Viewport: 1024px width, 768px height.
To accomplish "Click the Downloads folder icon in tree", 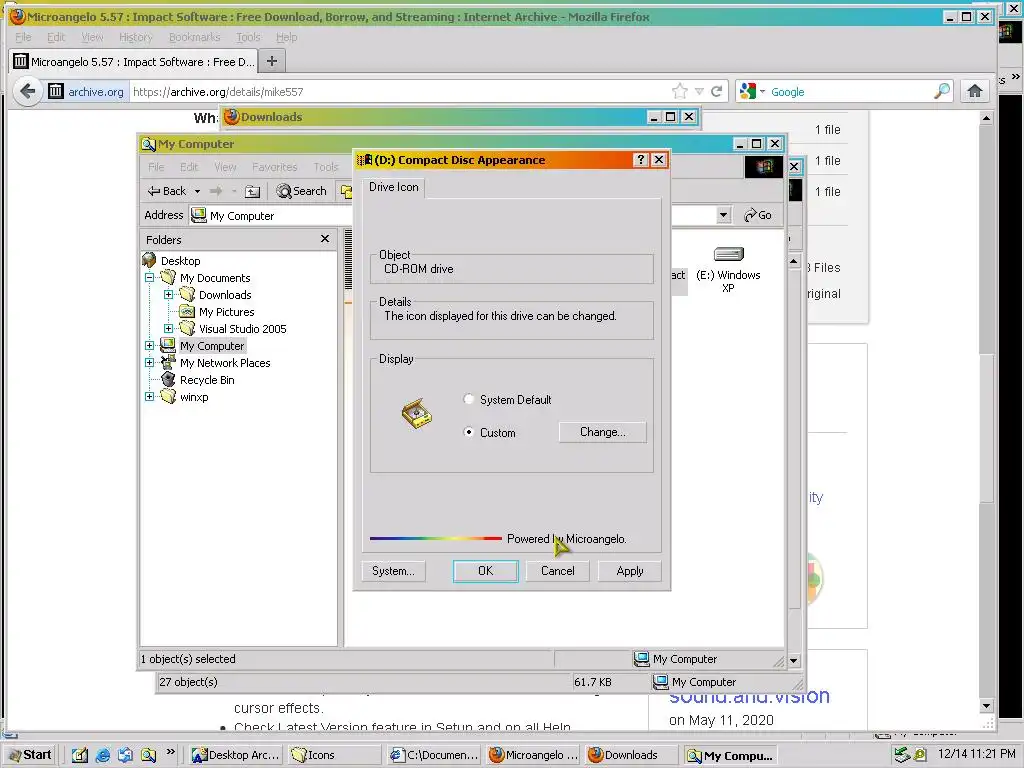I will point(187,294).
